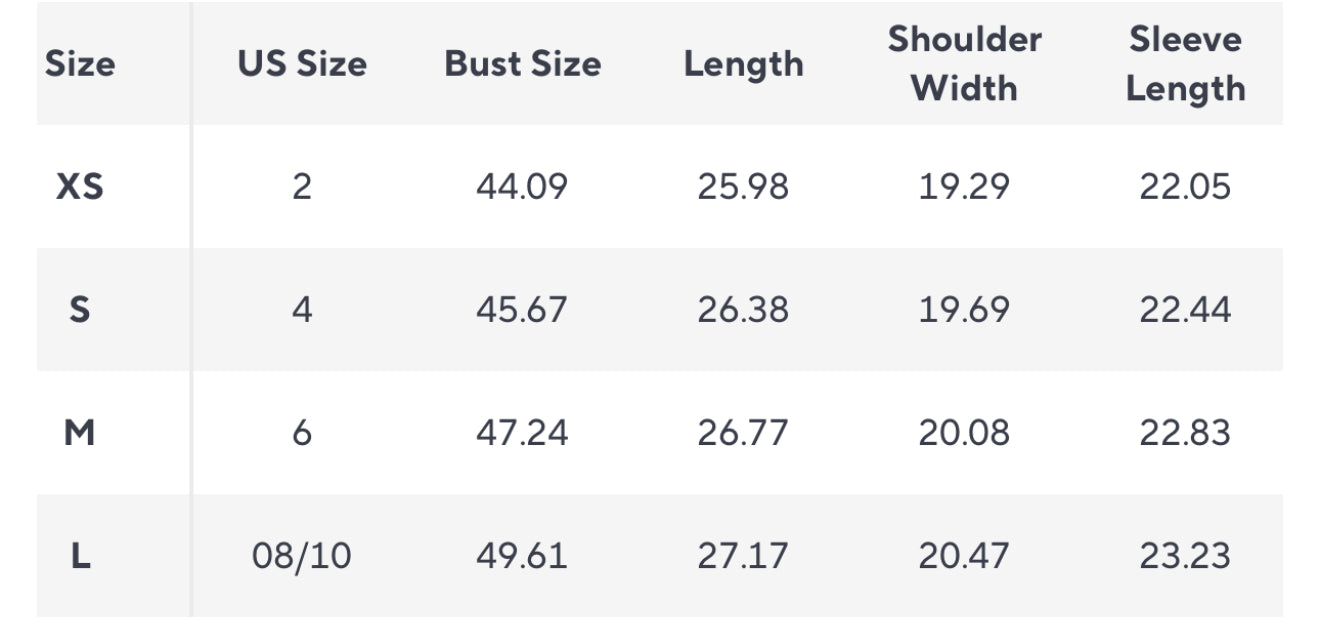This screenshot has height=622, width=1320.
Task: Select length value 26.77
Action: [743, 433]
